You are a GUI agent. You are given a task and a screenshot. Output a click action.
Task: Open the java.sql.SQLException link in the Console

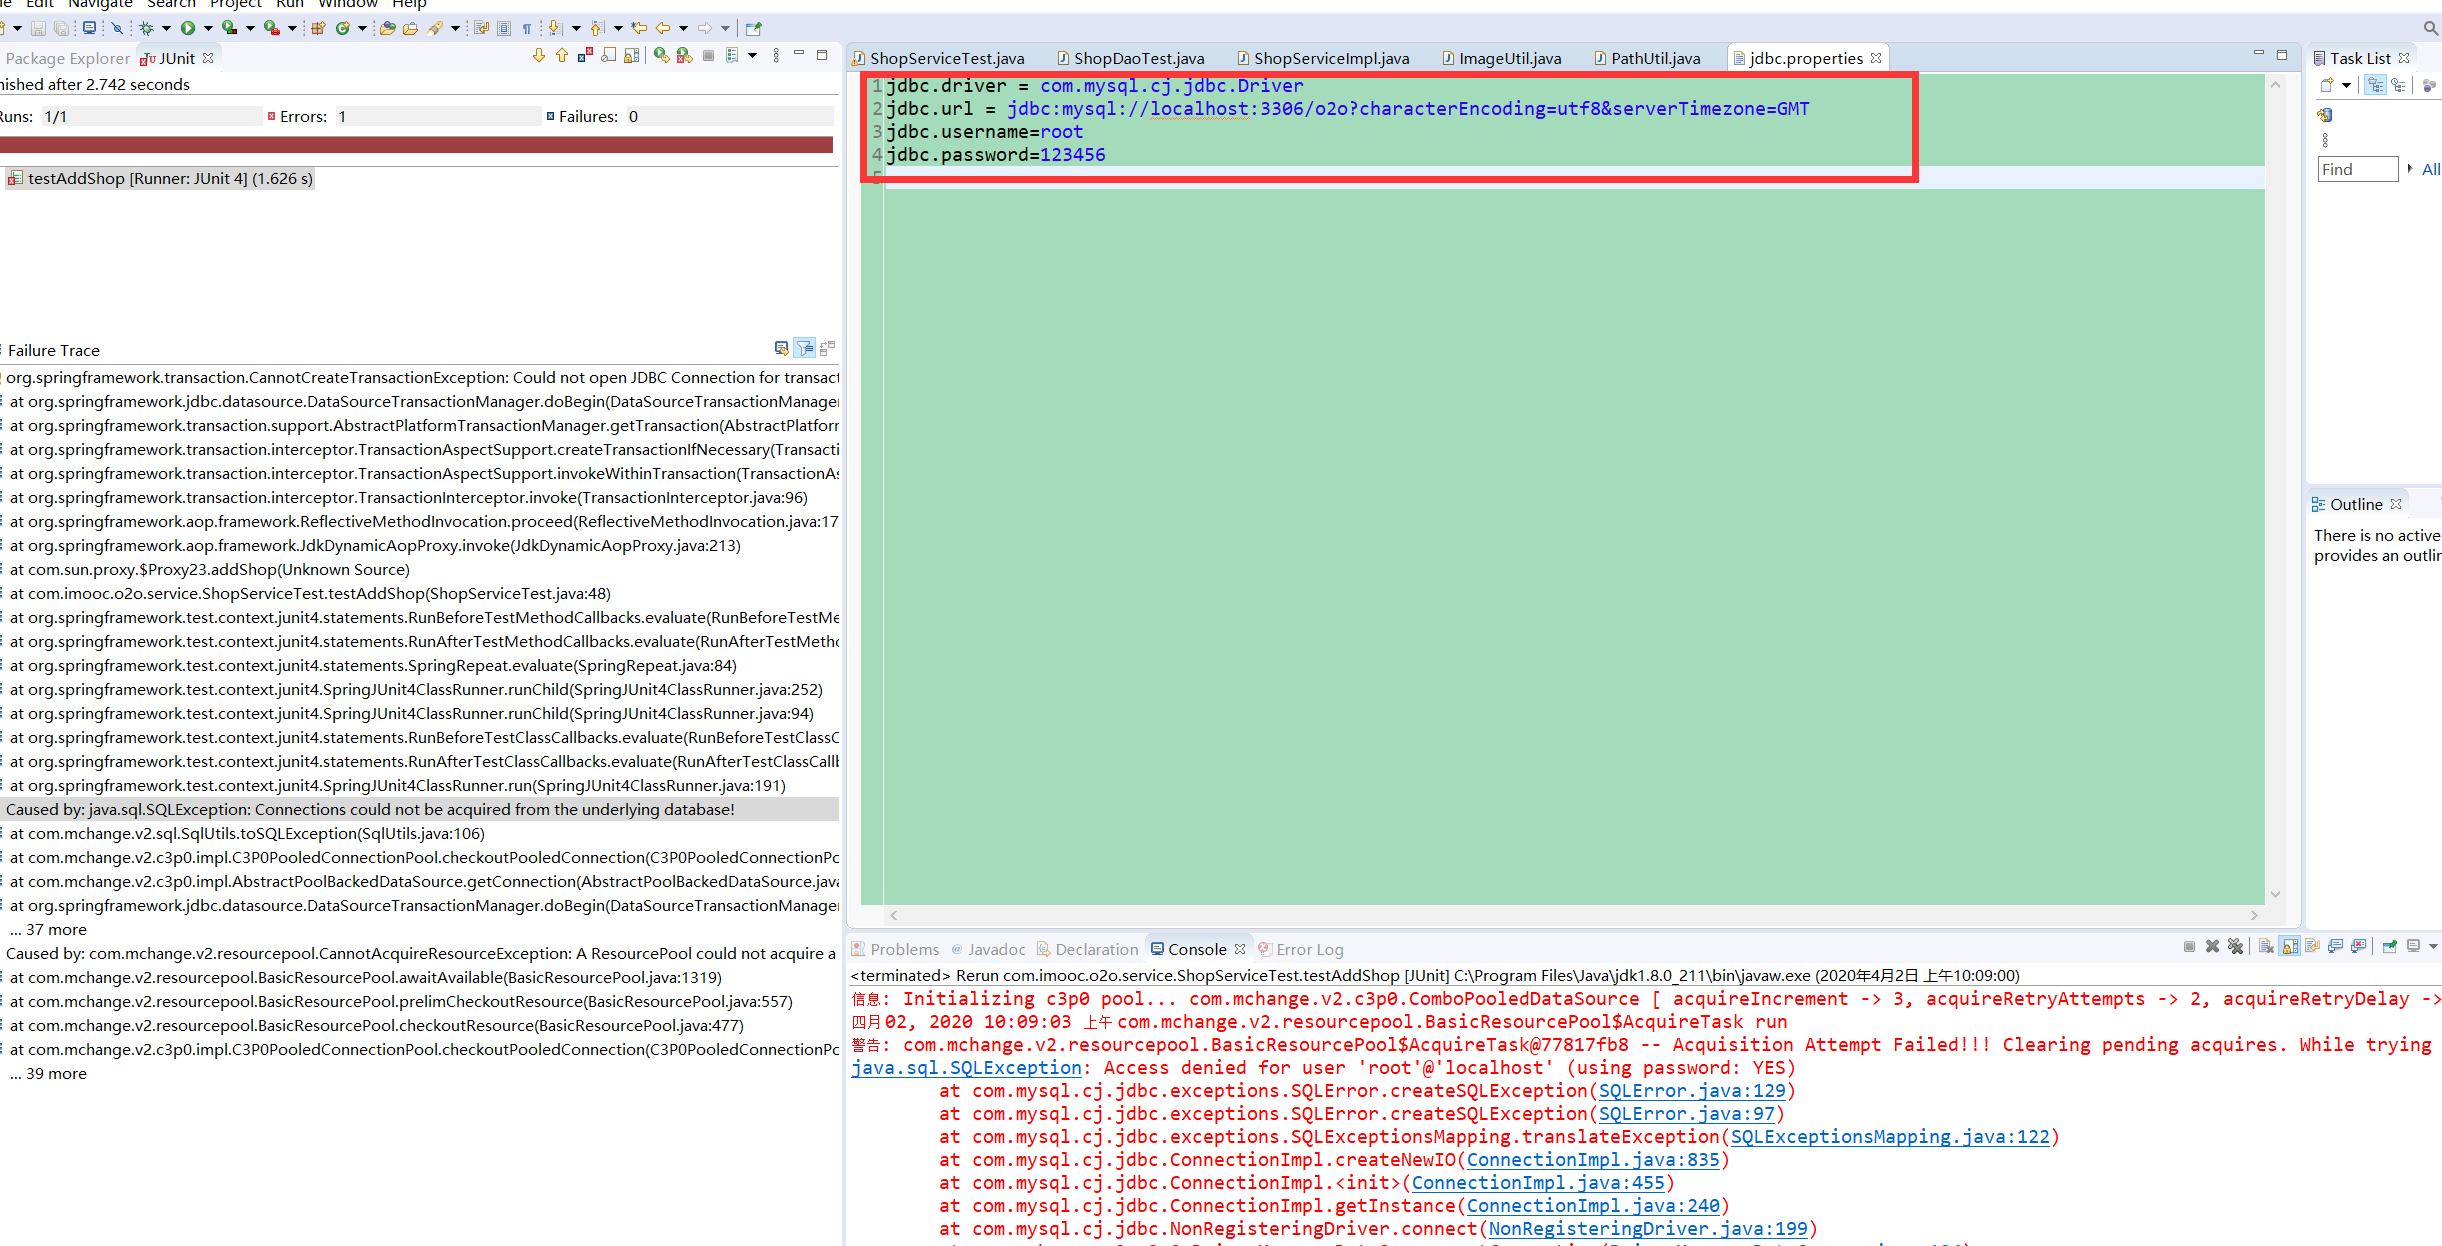pos(966,1068)
